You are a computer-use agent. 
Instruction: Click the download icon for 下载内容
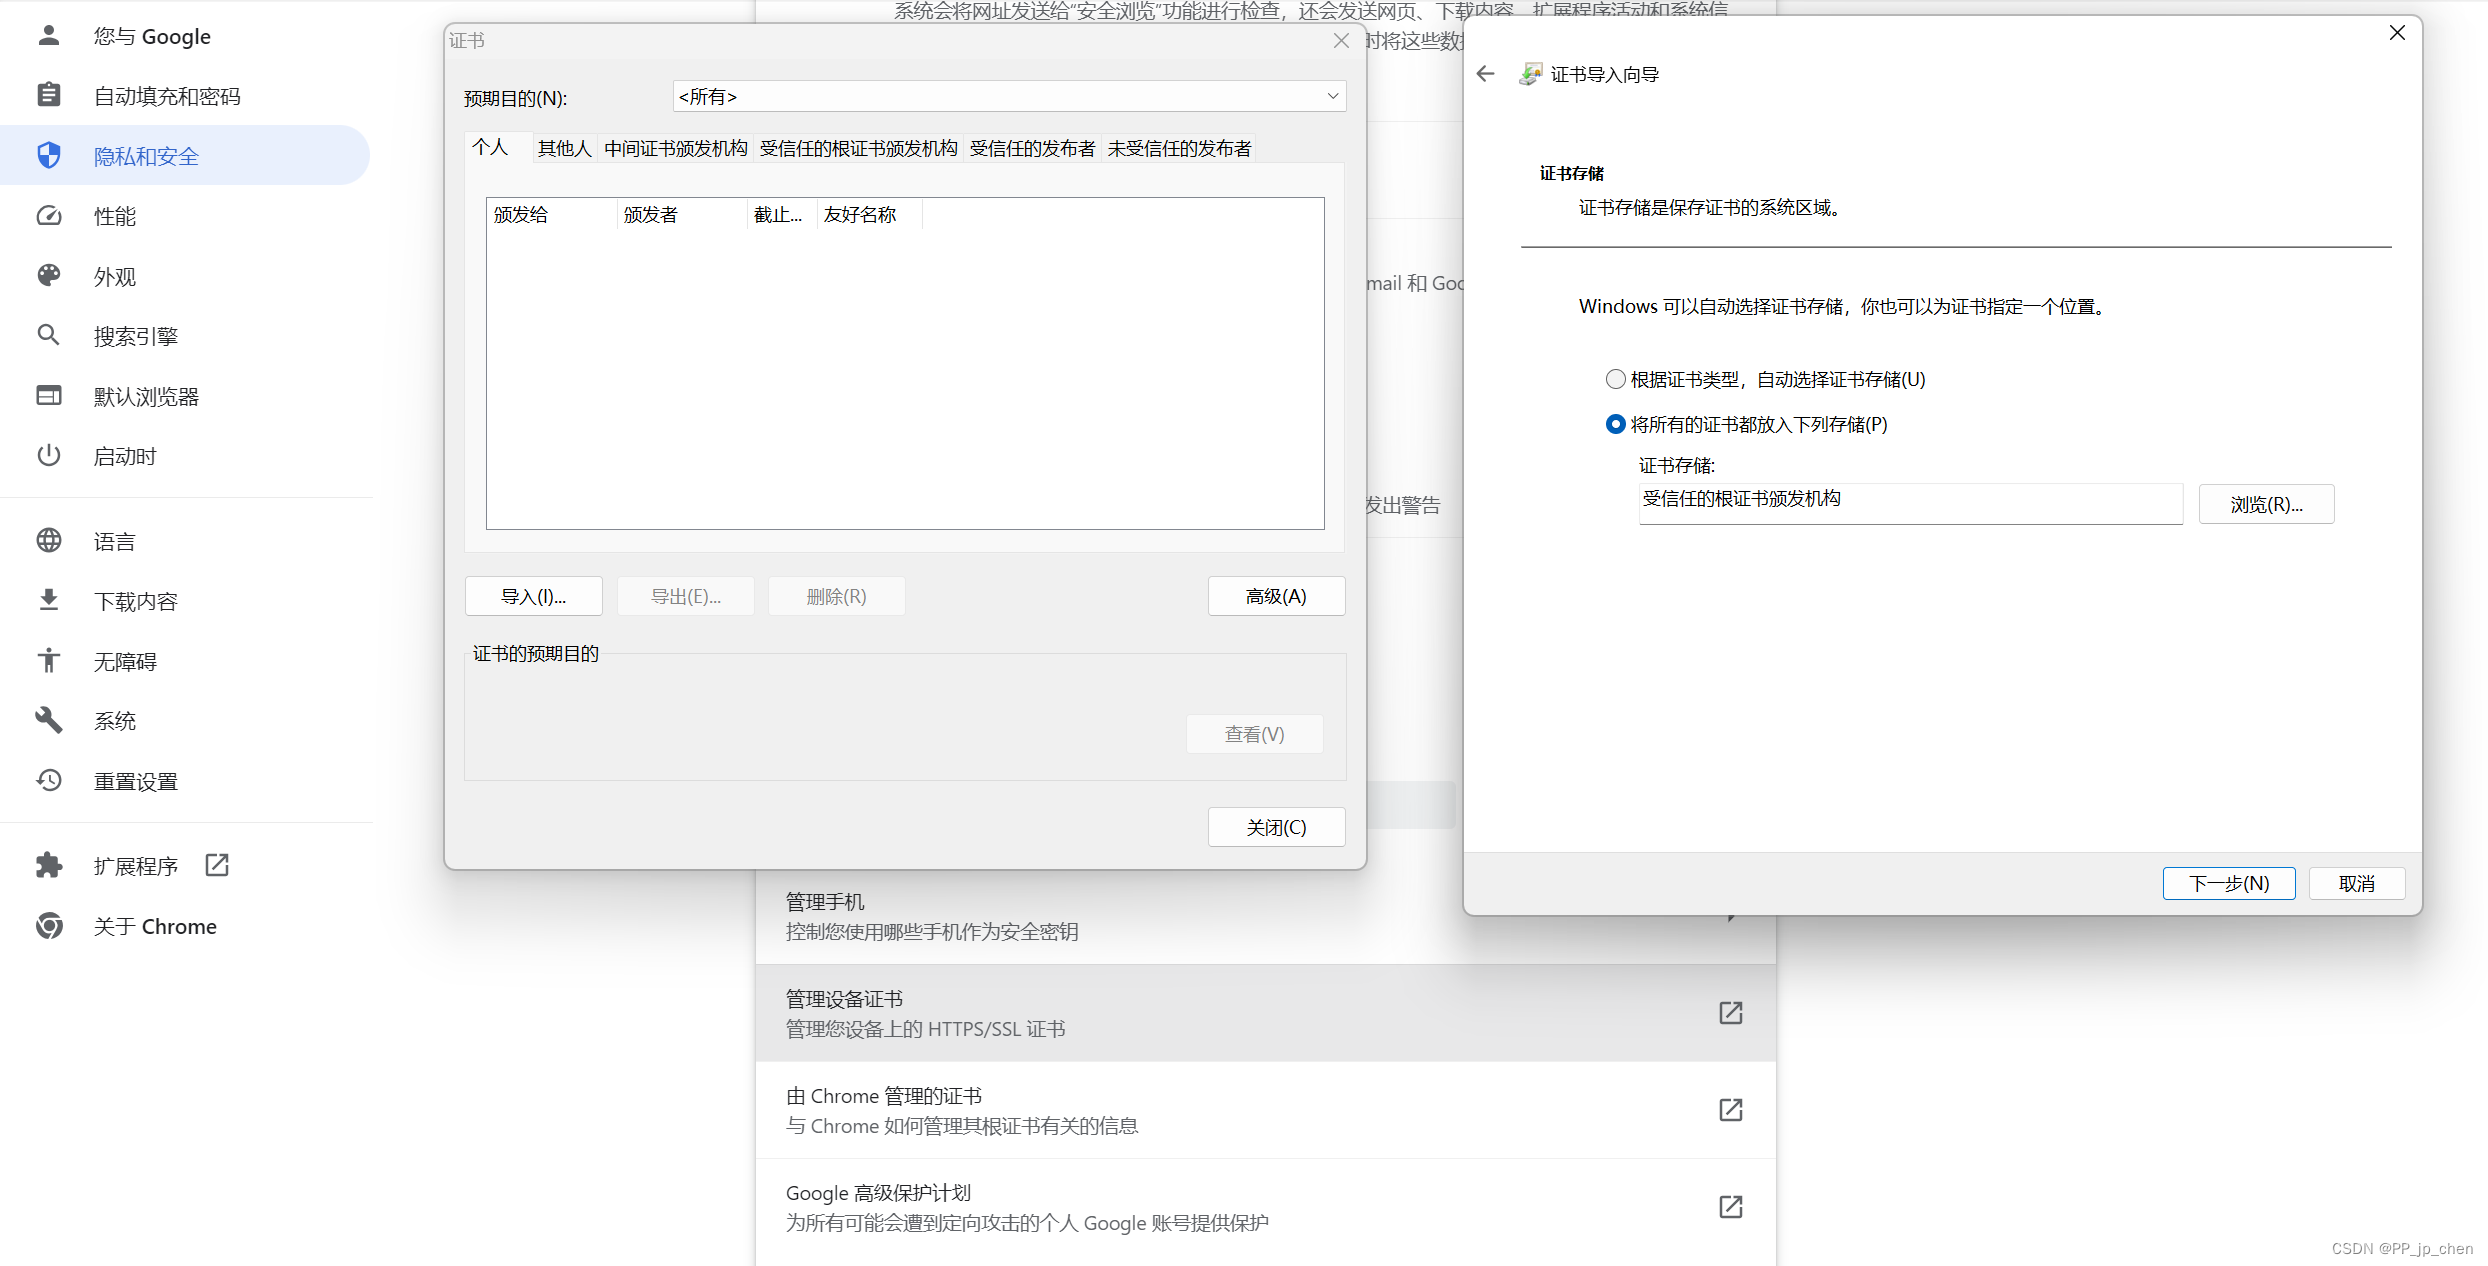pyautogui.click(x=49, y=600)
